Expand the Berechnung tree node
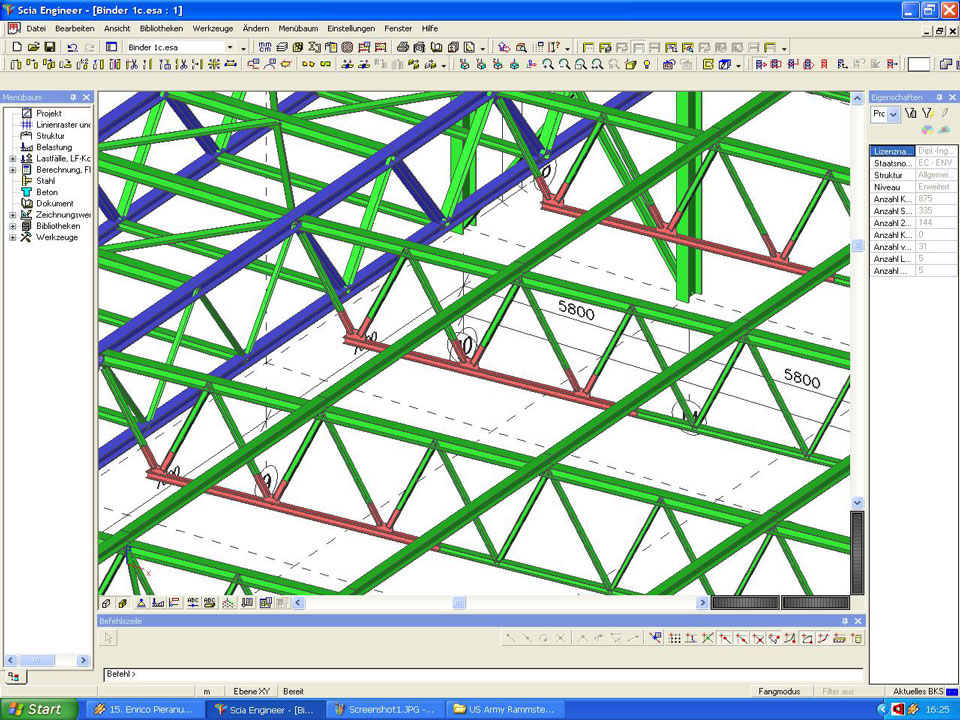 pyautogui.click(x=13, y=170)
